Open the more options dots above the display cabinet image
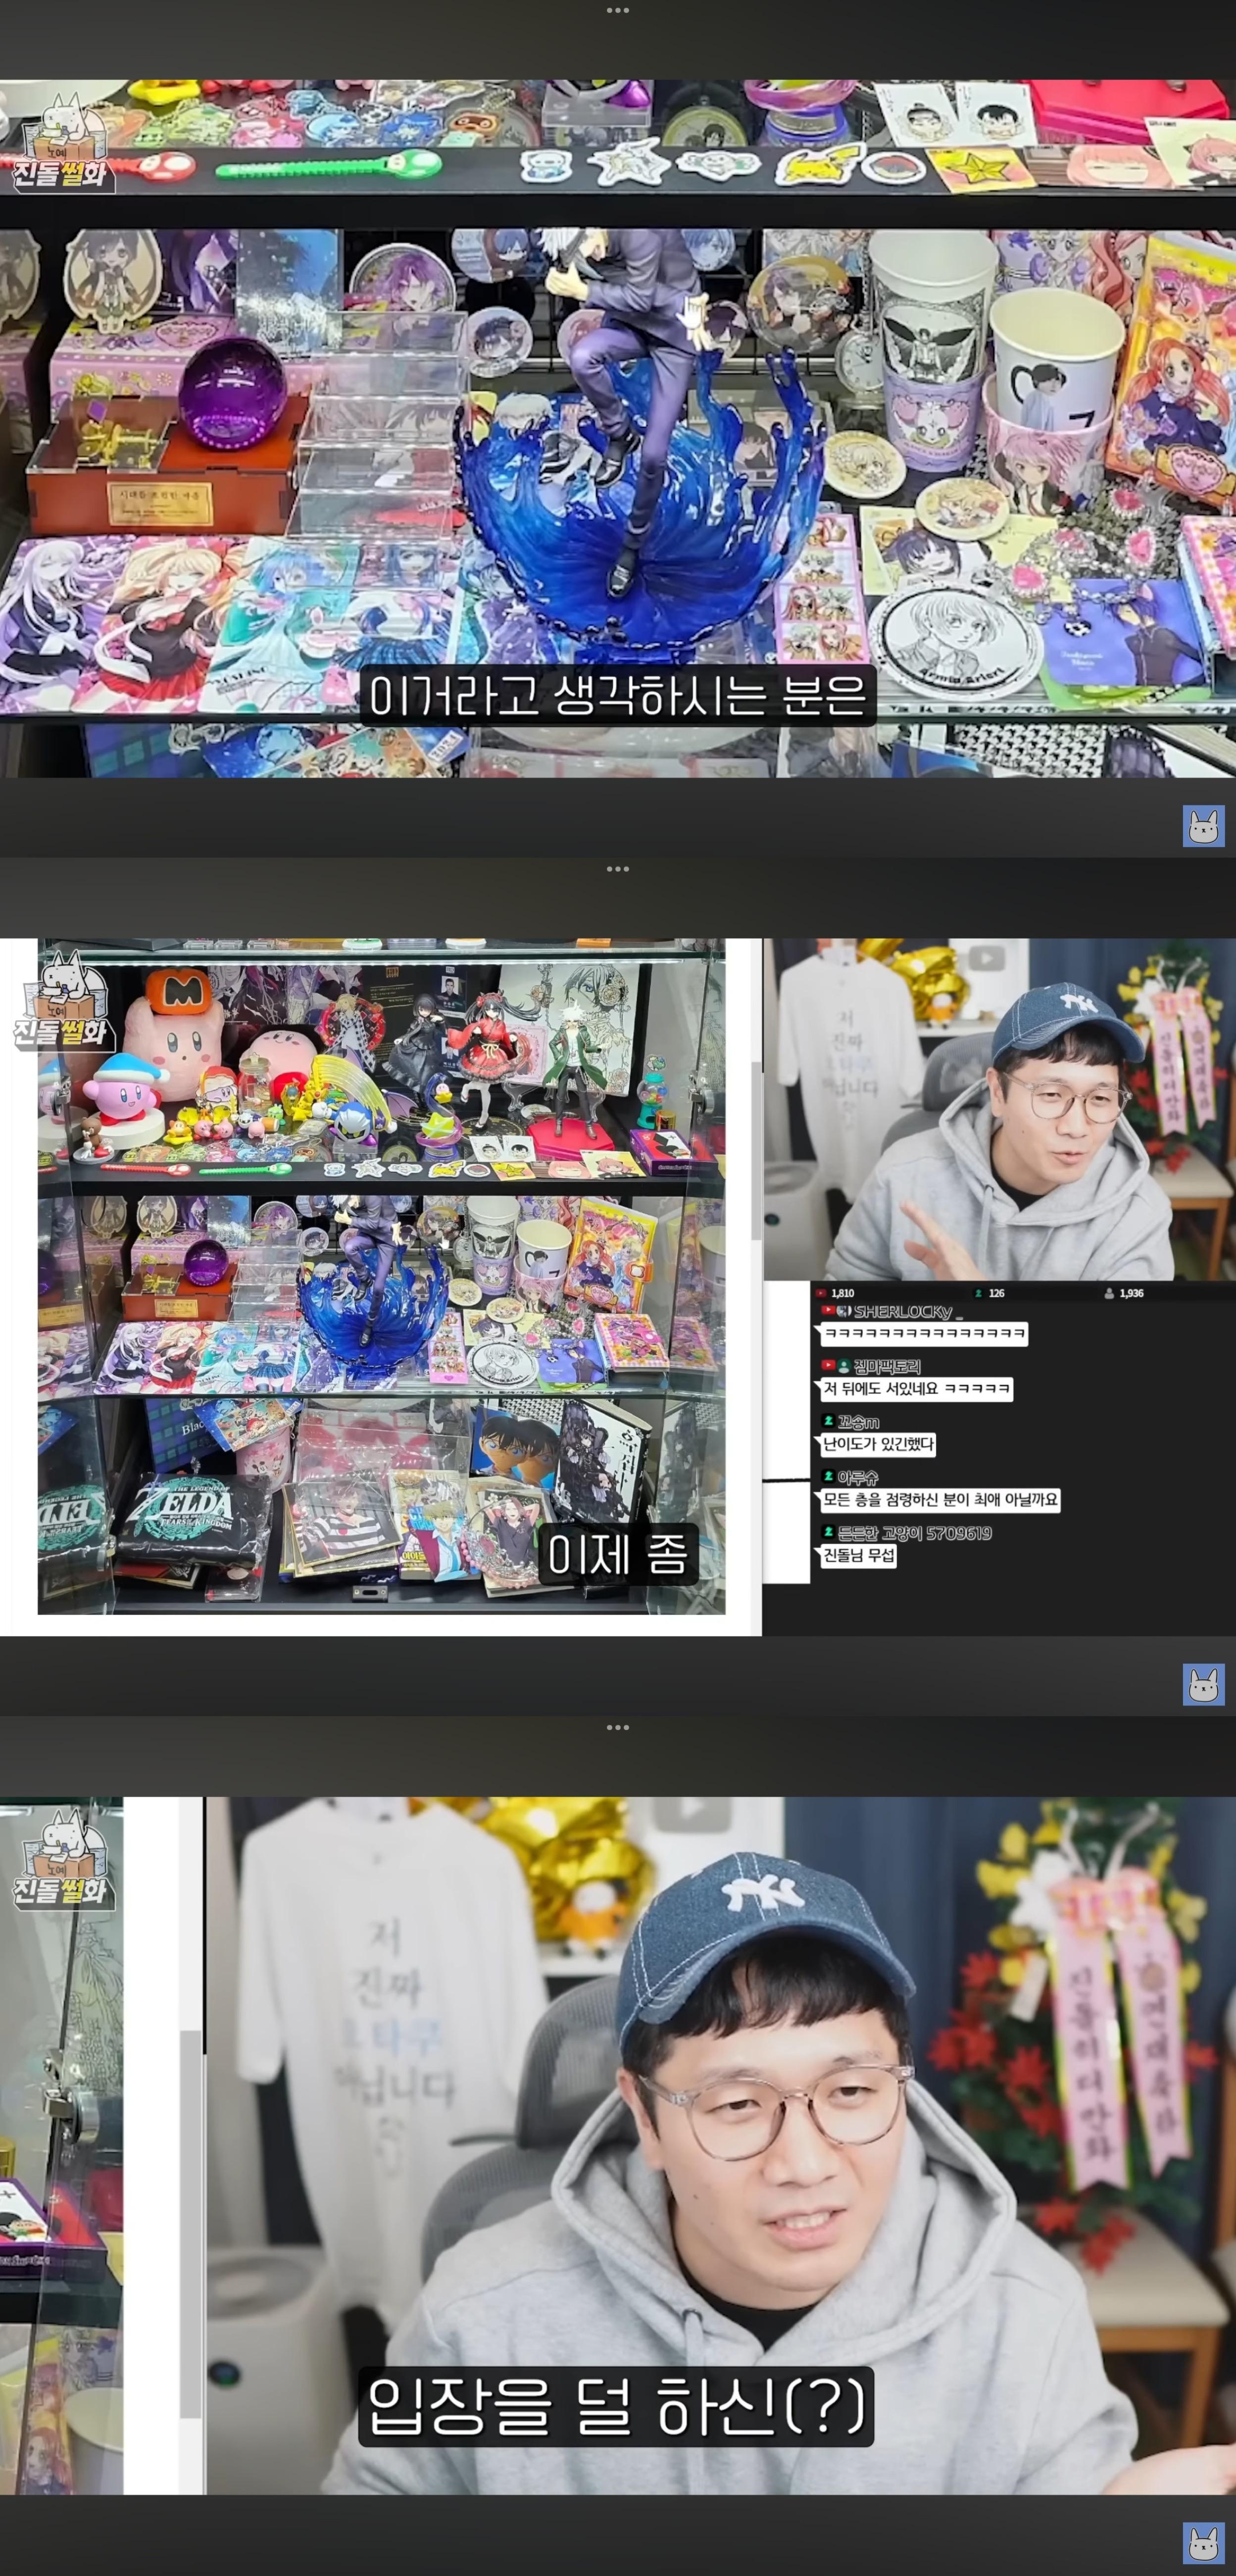 pos(618,869)
